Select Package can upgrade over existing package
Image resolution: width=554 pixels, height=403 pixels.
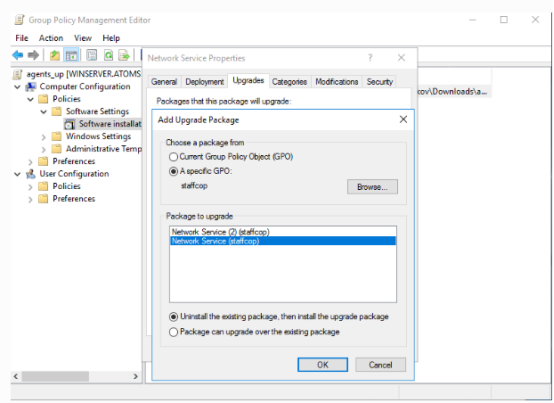point(173,332)
